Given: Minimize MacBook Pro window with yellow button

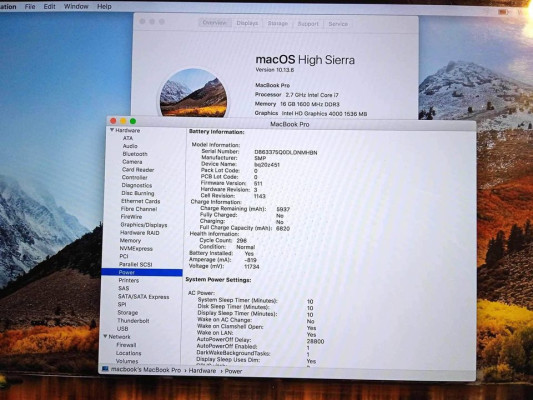Looking at the screenshot, I should (x=123, y=121).
